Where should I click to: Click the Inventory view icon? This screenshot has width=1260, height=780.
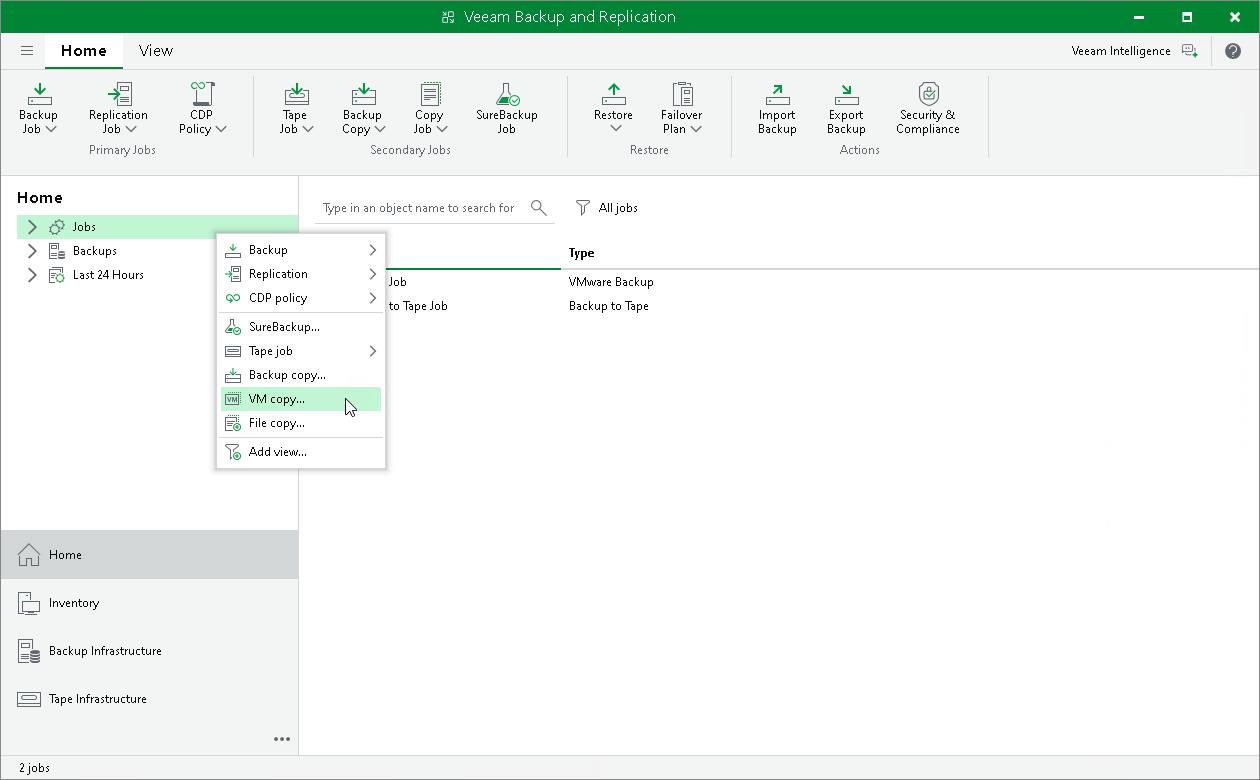(x=29, y=603)
